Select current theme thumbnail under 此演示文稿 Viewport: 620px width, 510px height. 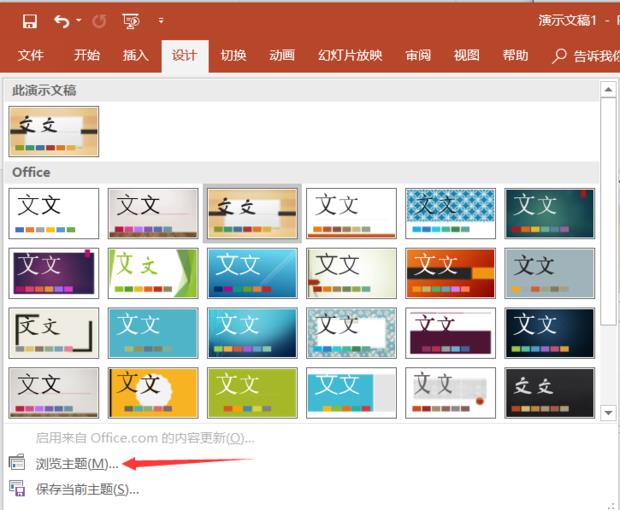pyautogui.click(x=54, y=131)
